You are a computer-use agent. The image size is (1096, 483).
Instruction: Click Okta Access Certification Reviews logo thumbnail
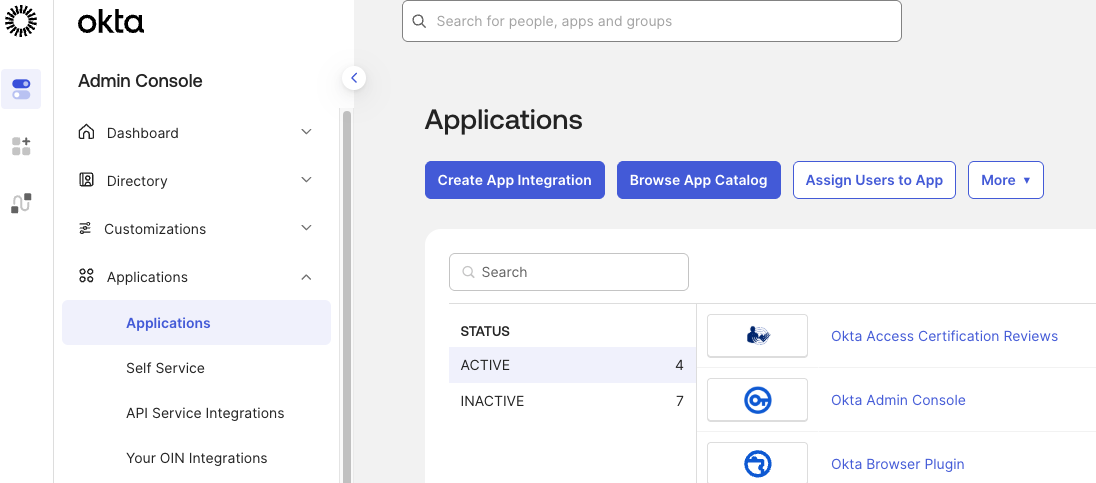coord(757,336)
